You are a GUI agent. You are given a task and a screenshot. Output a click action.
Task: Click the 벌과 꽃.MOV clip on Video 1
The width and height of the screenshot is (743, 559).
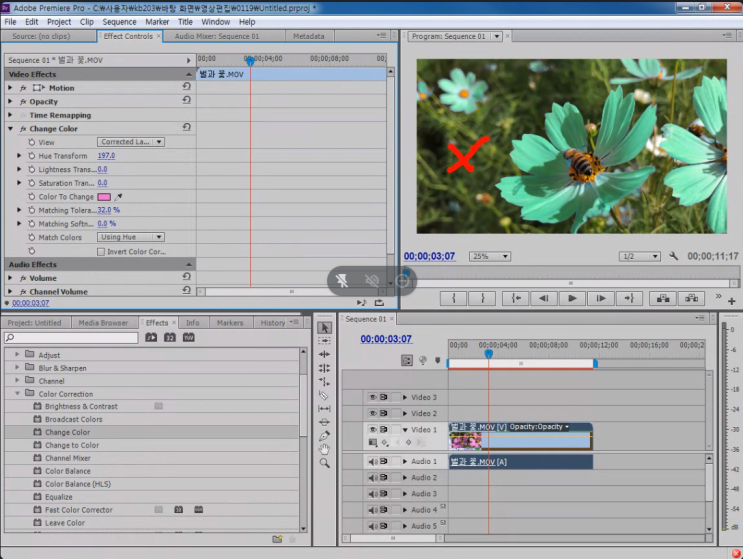(530, 441)
